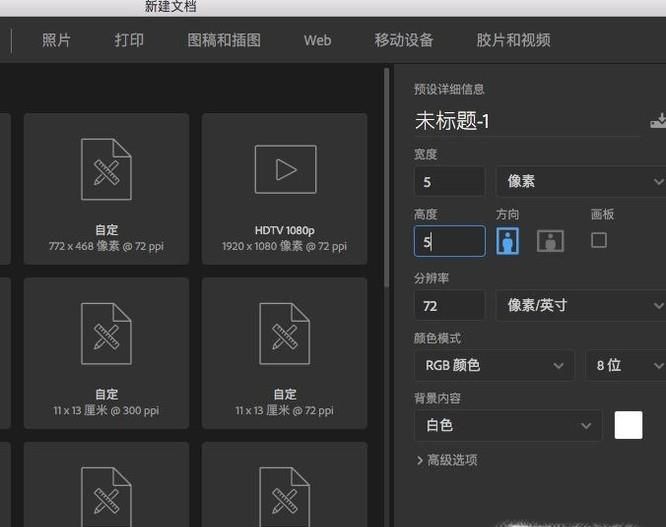Switch to the 图稿和插图 tab

224,40
